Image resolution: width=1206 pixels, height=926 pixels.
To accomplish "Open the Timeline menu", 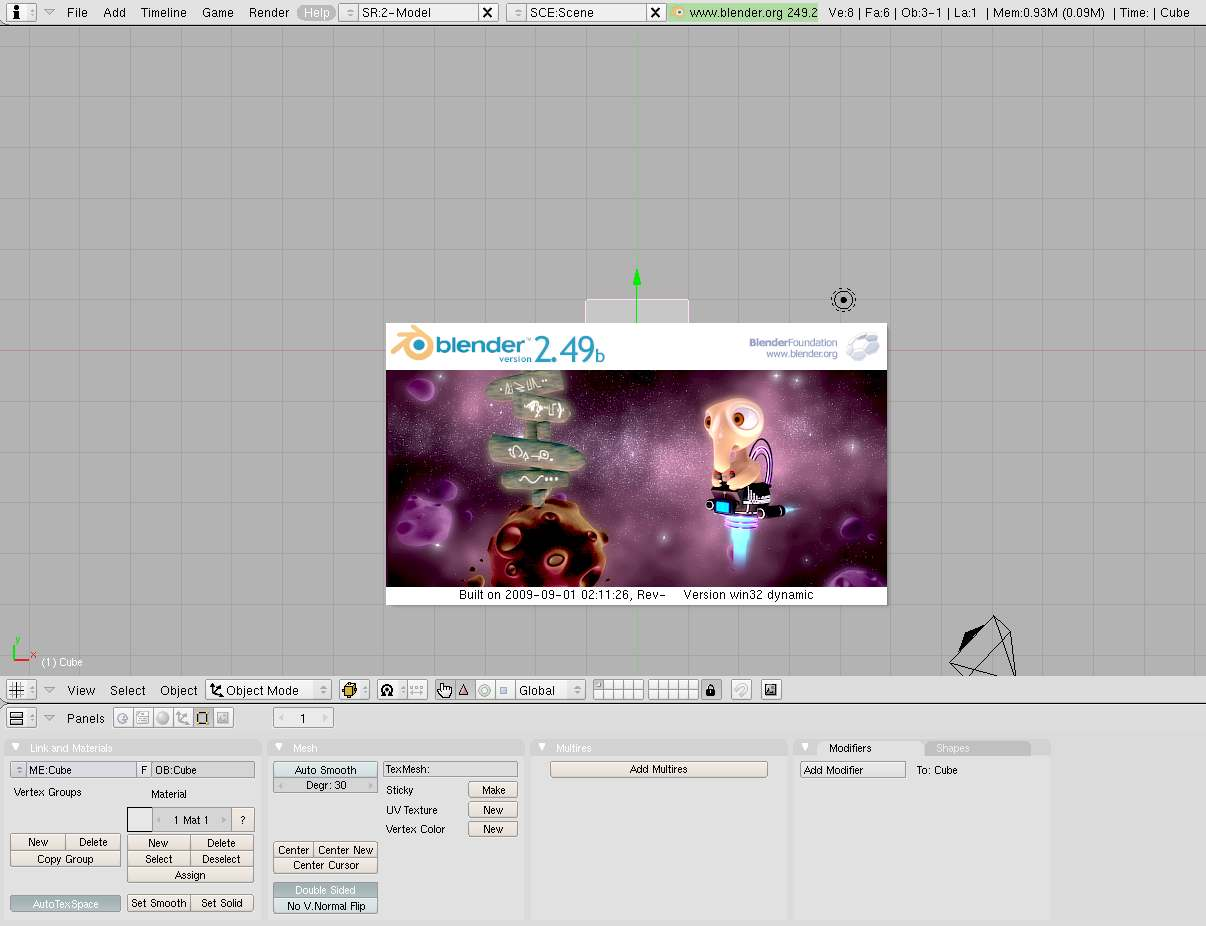I will [x=164, y=12].
